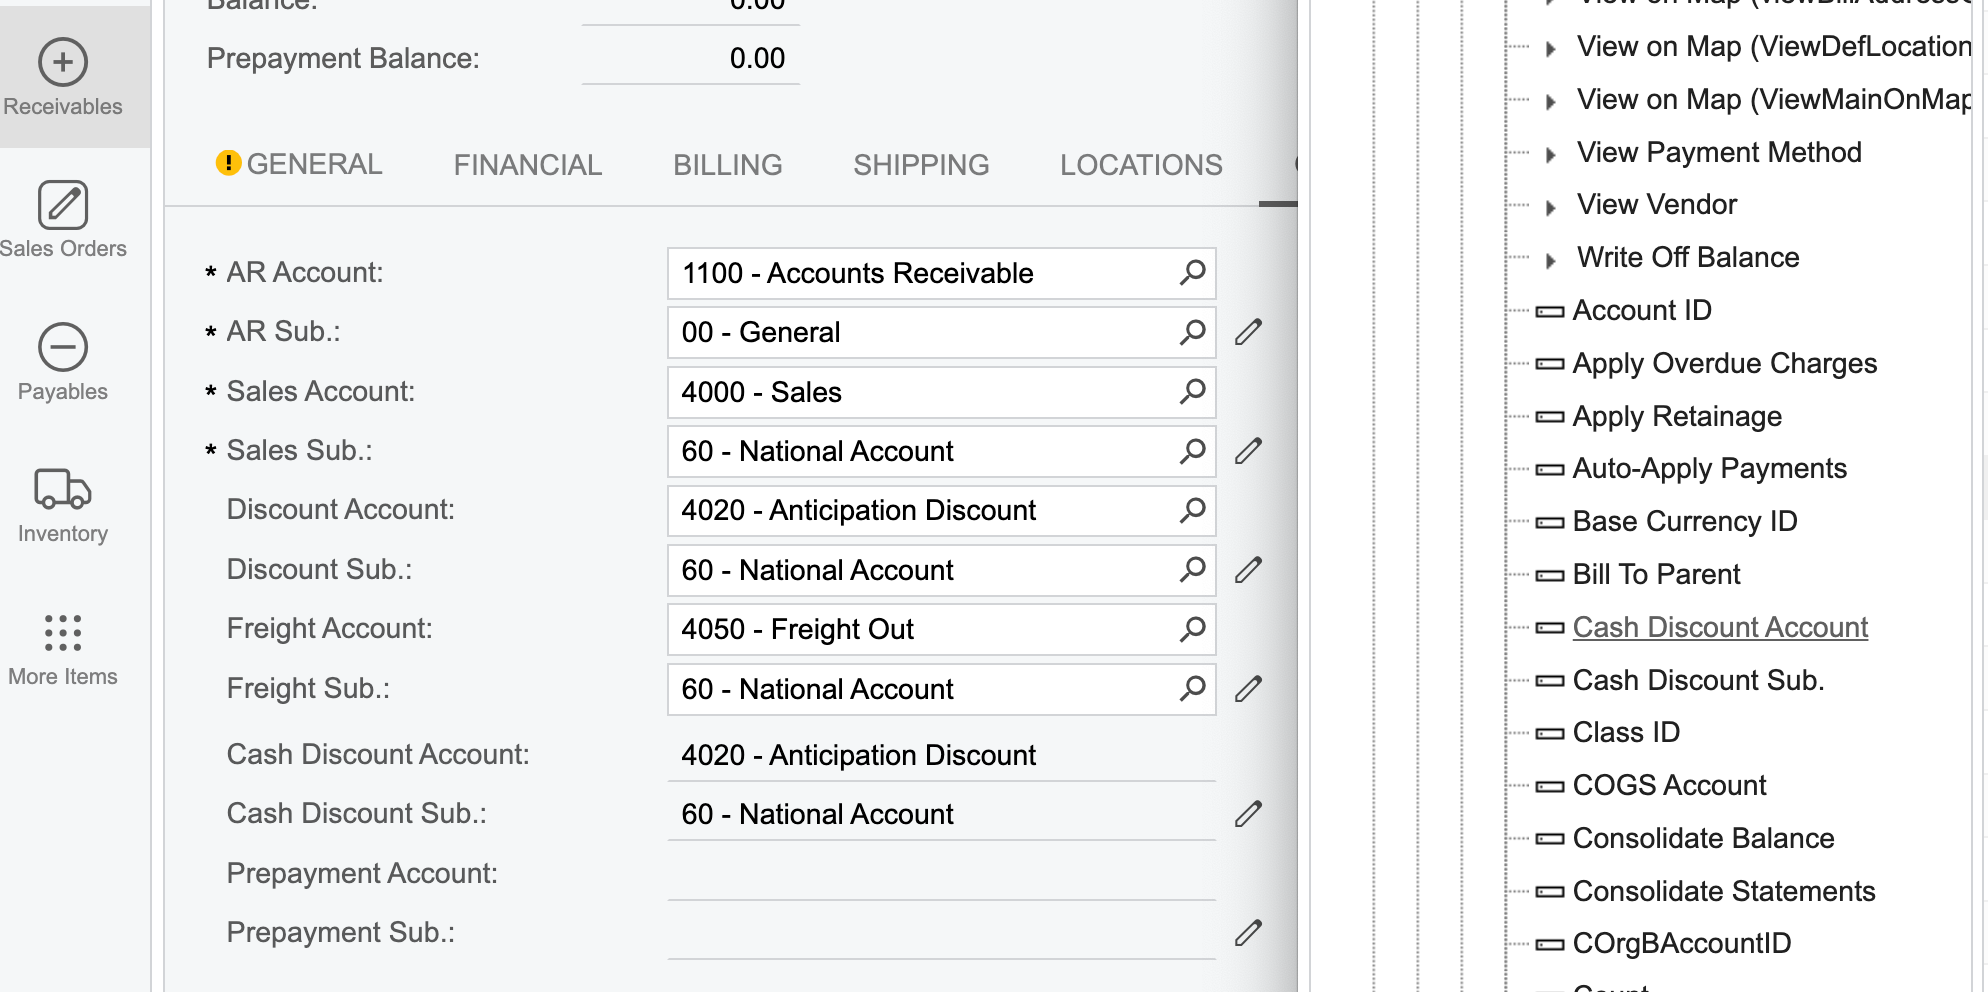Click AR Account lookup magnifier icon

pyautogui.click(x=1192, y=273)
